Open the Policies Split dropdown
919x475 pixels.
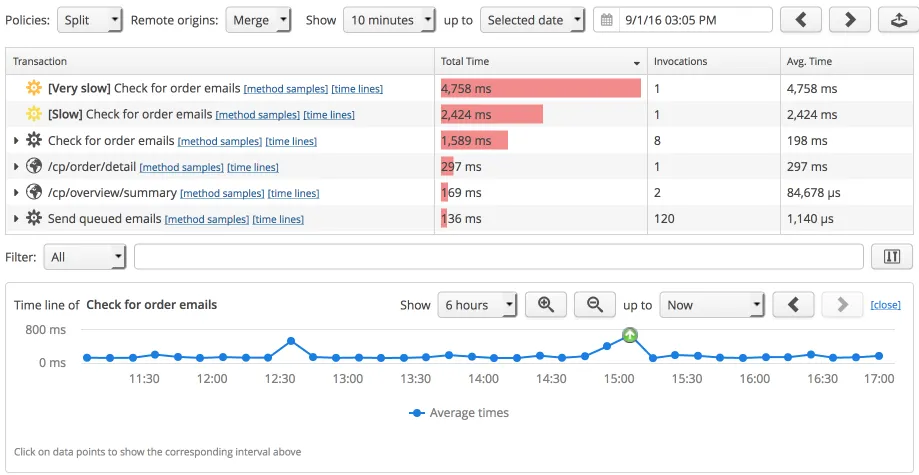pyautogui.click(x=90, y=20)
